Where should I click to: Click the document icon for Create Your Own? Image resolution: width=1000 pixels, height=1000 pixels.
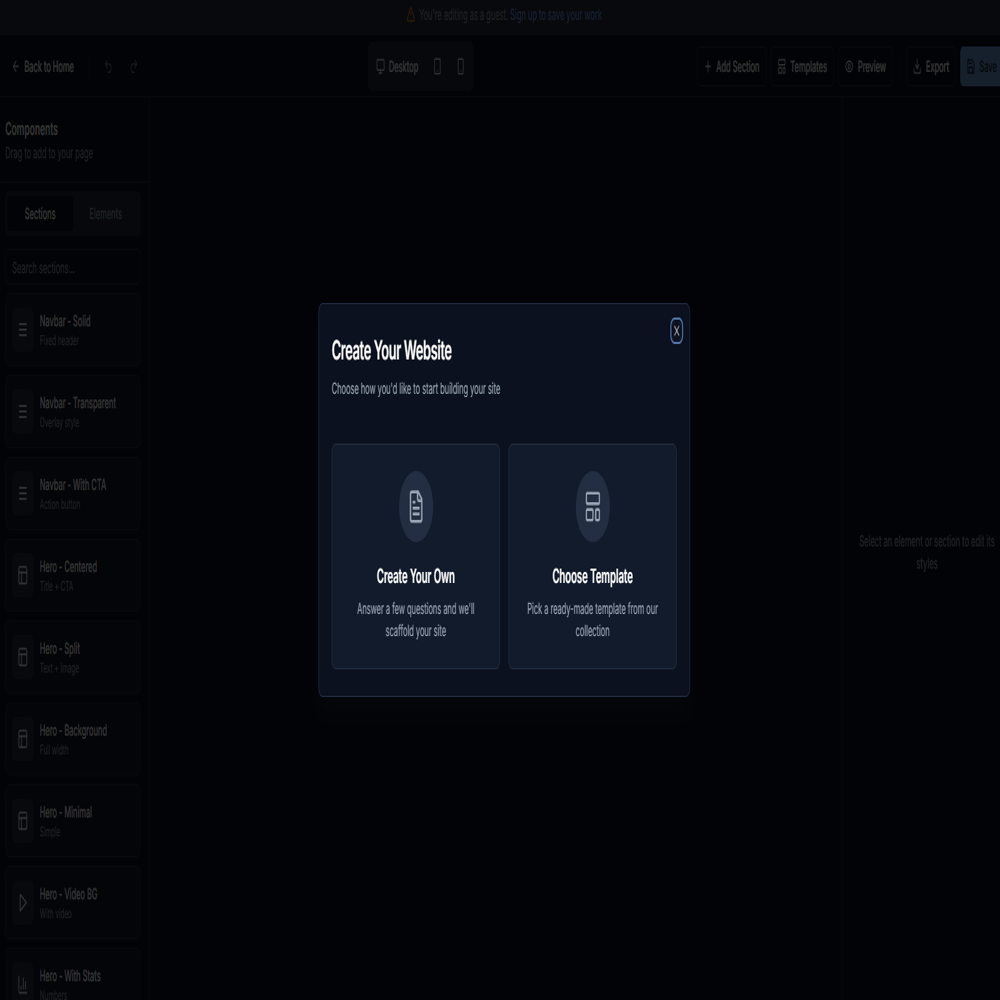tap(416, 507)
